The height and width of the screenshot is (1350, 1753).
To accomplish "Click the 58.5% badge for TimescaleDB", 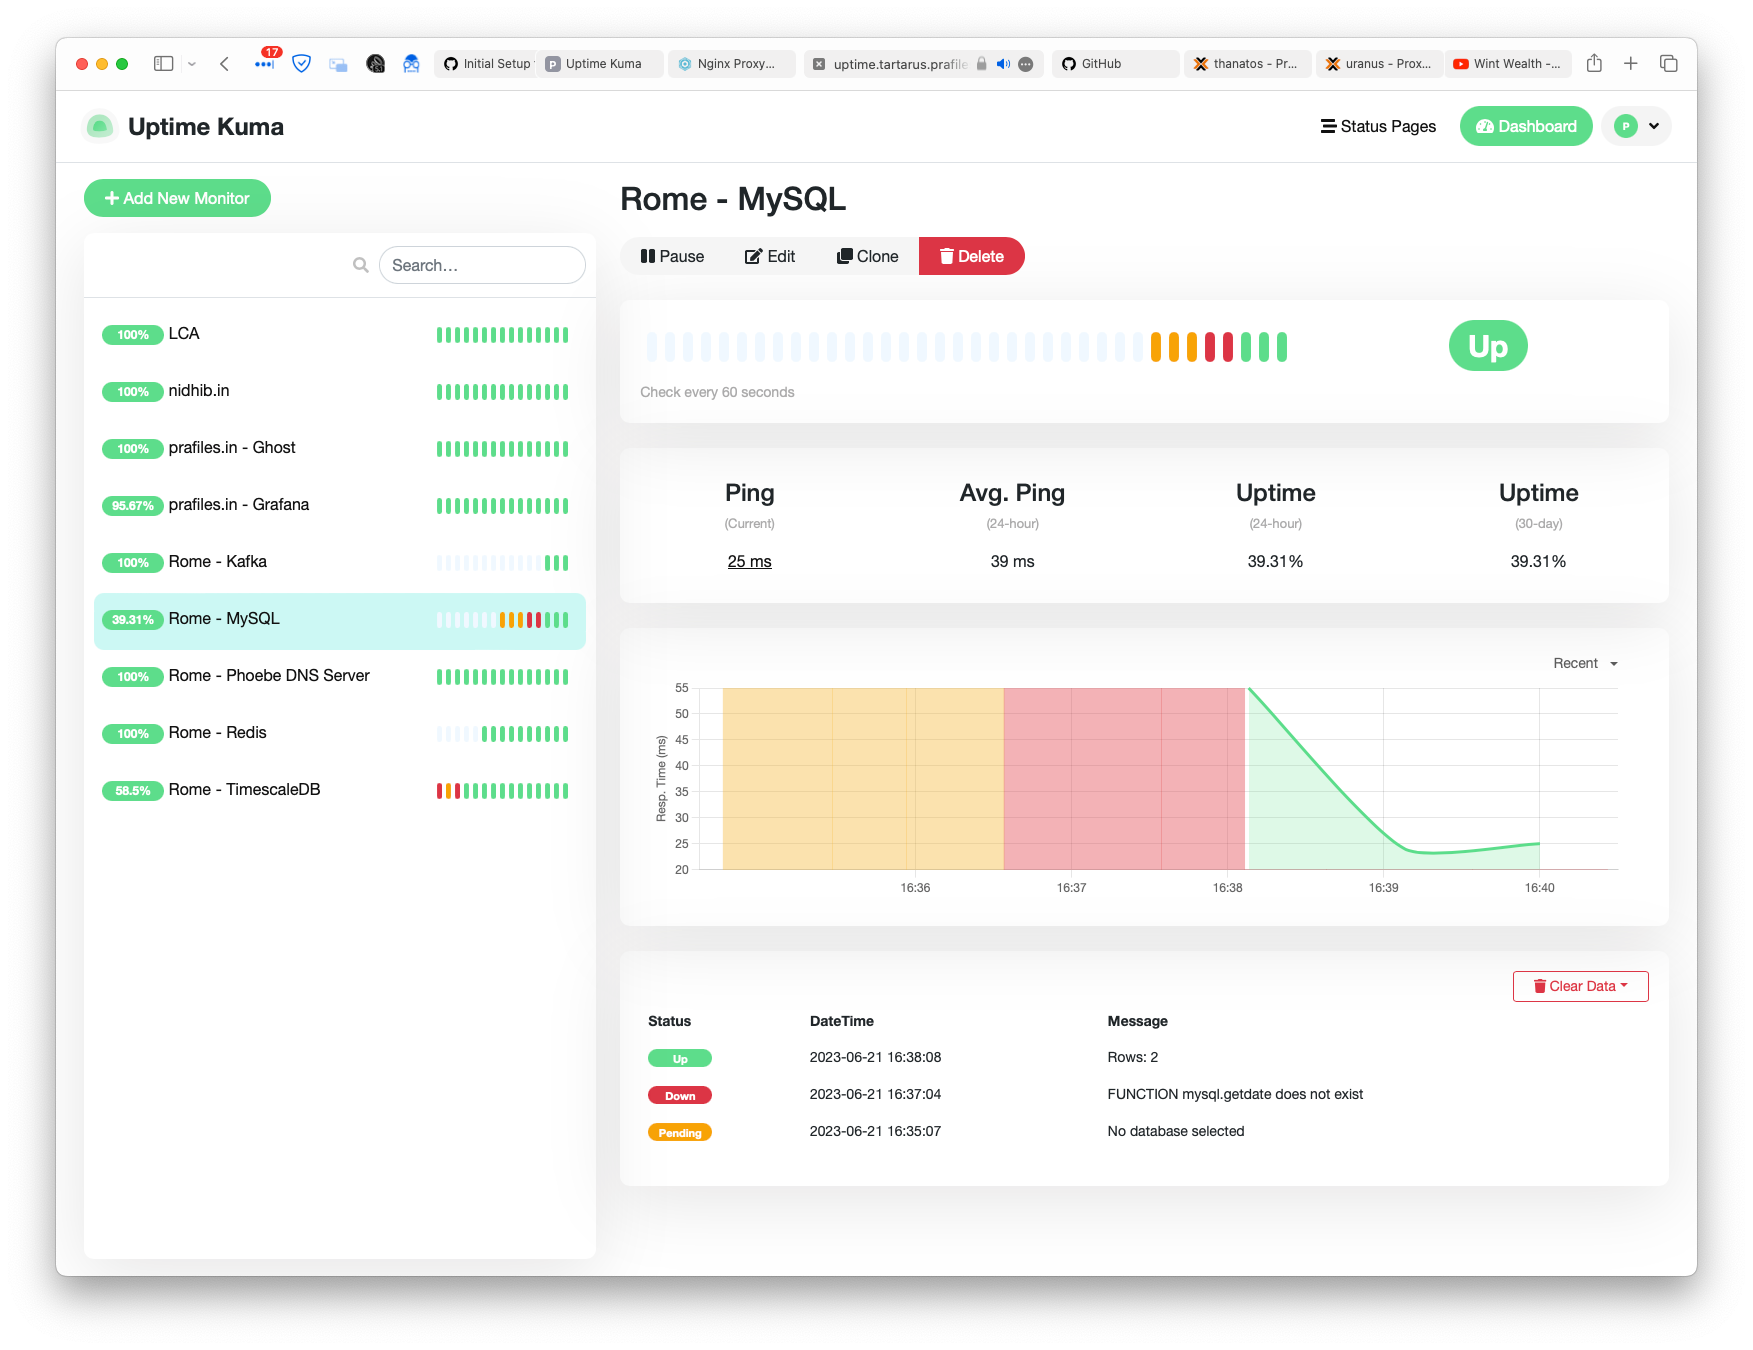I will point(133,791).
